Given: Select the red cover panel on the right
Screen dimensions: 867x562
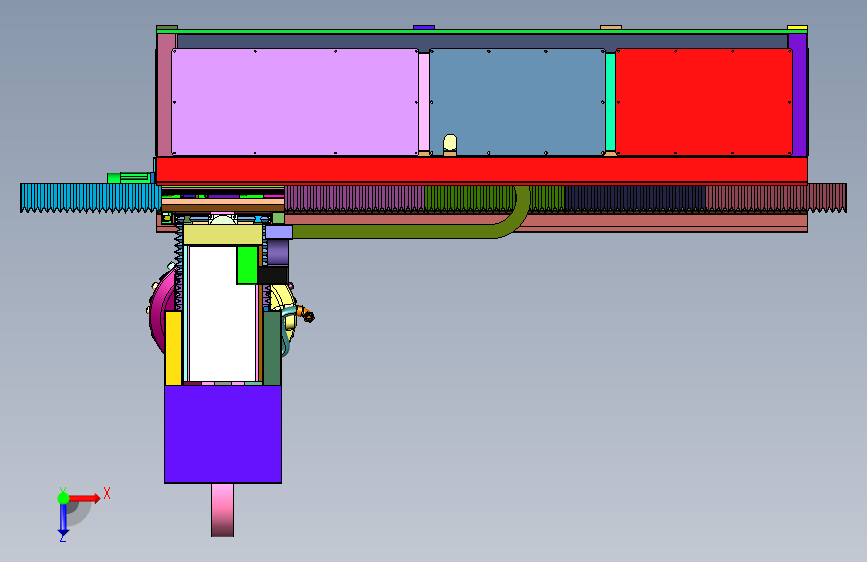Looking at the screenshot, I should [703, 102].
